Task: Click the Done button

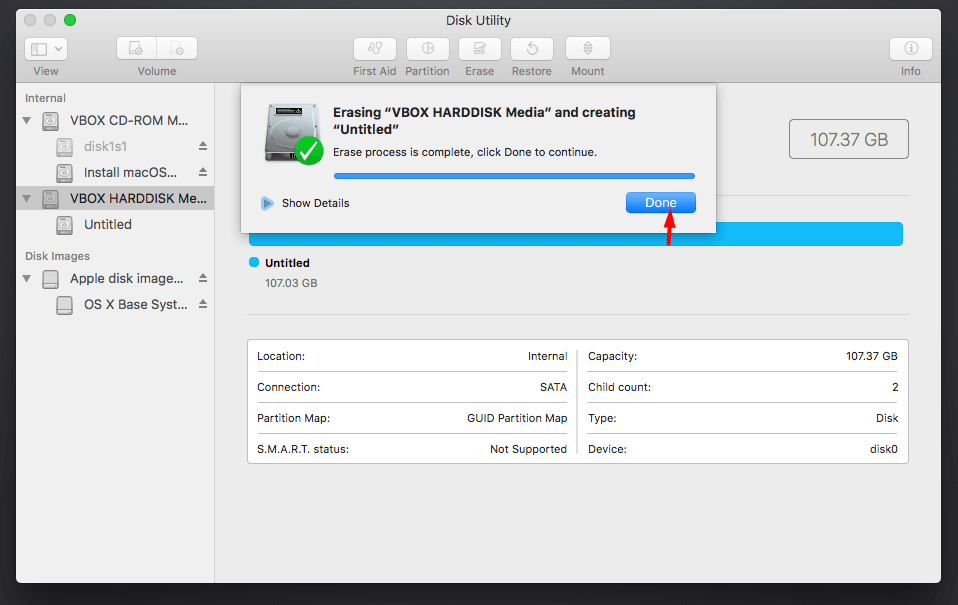Action: pyautogui.click(x=660, y=203)
